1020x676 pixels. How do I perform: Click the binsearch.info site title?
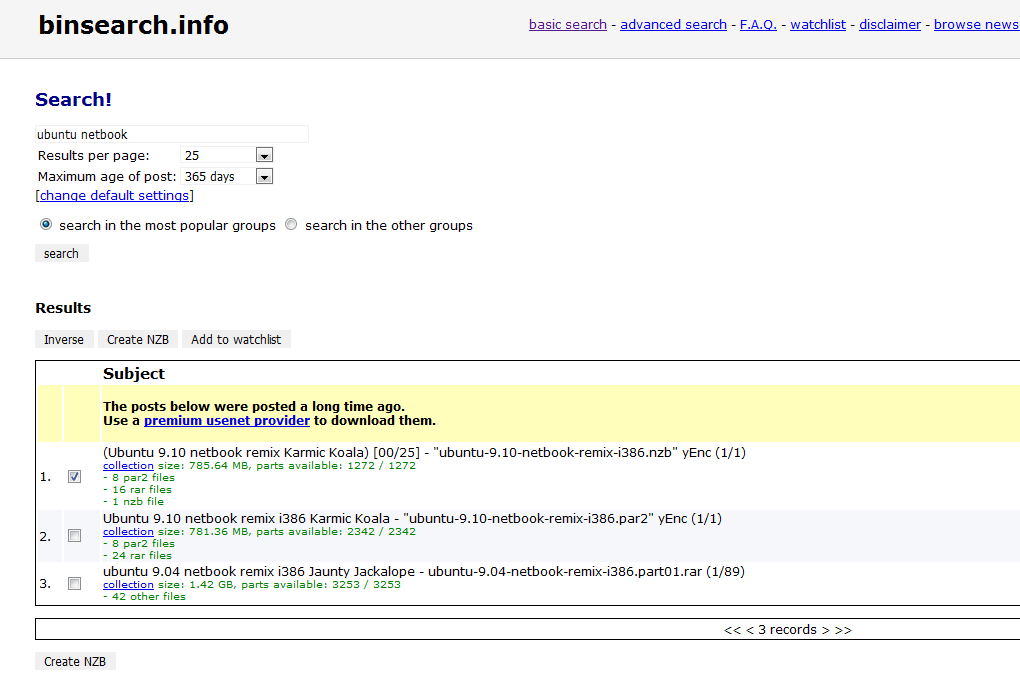point(133,25)
